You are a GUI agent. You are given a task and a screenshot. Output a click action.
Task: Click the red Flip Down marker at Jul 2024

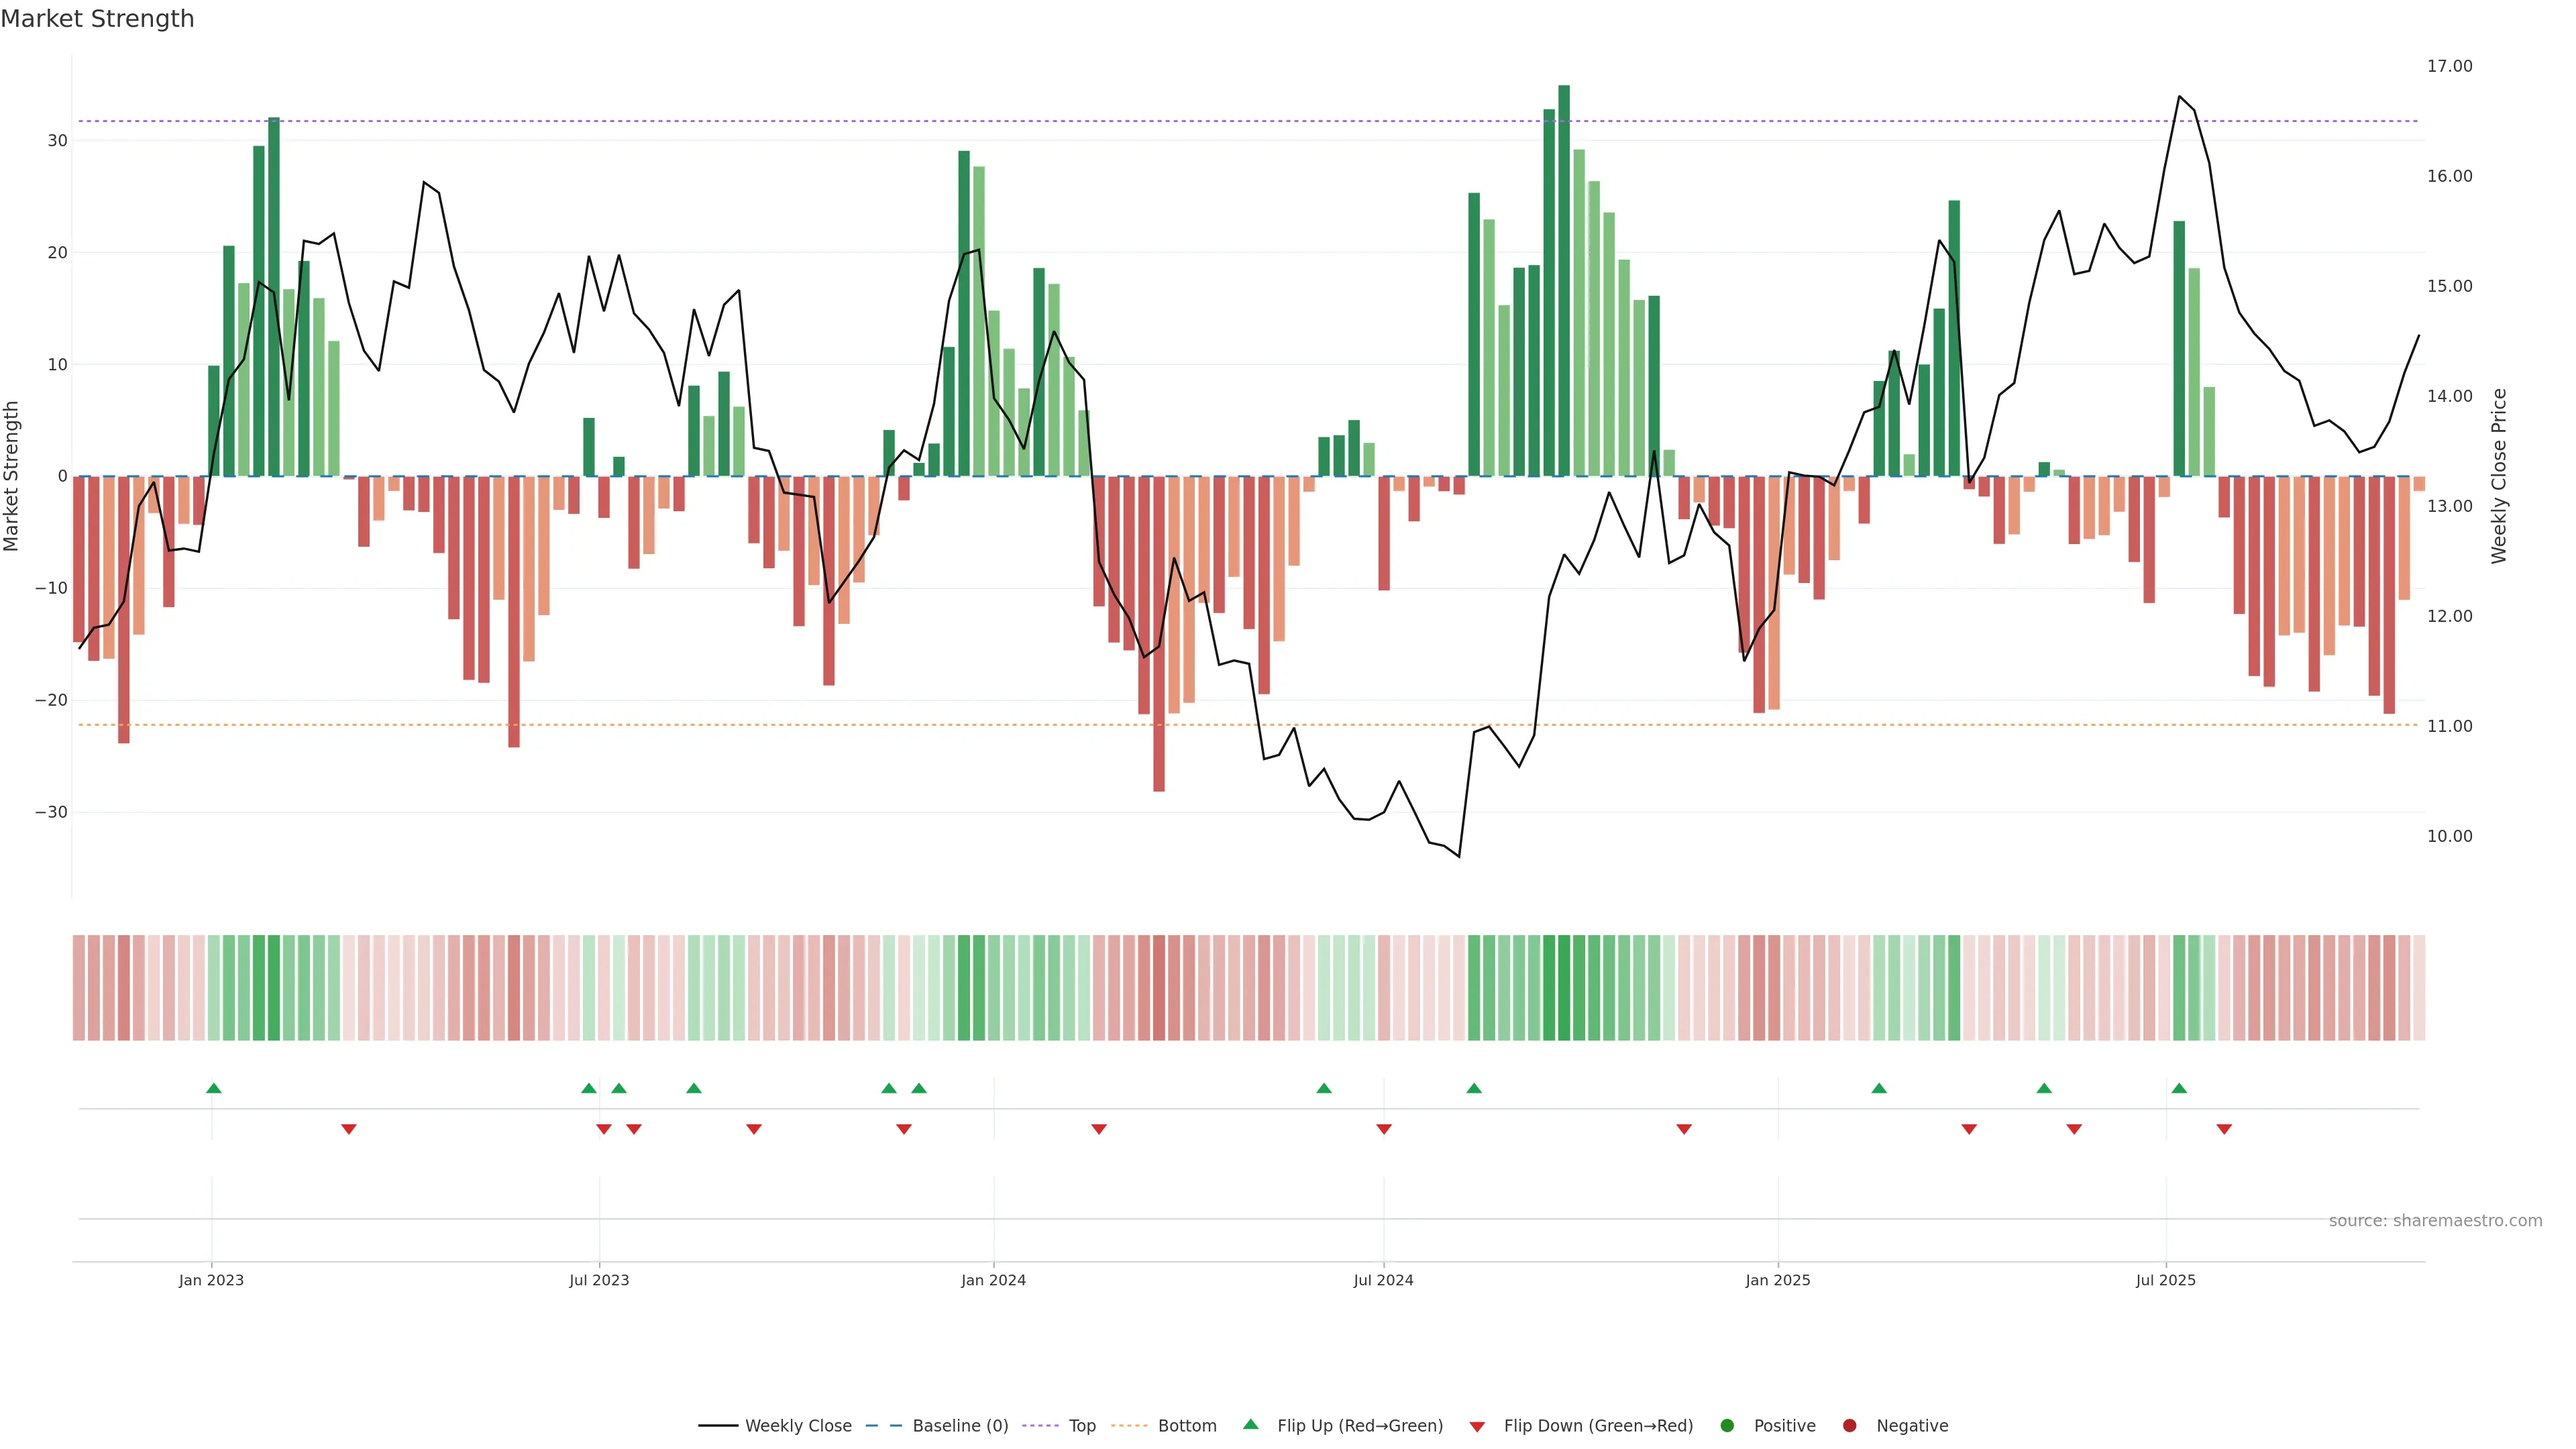point(1384,1129)
